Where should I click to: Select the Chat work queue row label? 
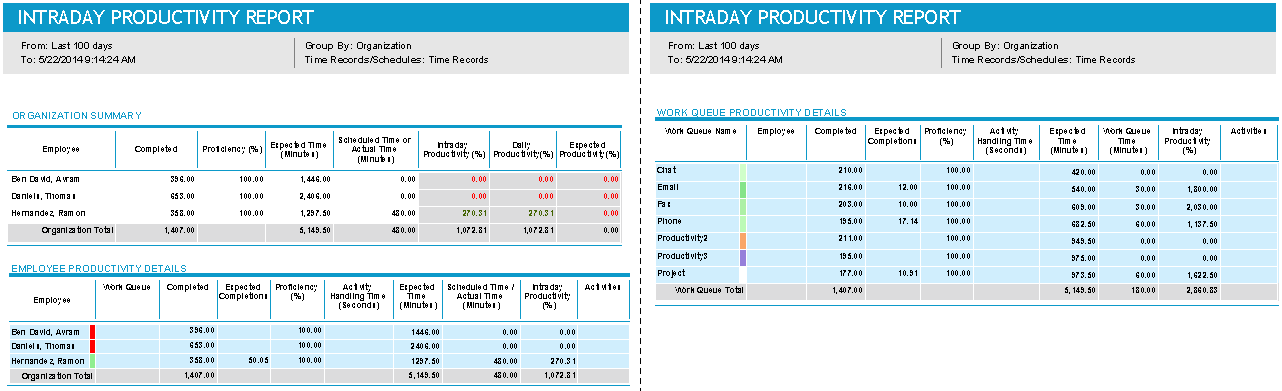(666, 171)
